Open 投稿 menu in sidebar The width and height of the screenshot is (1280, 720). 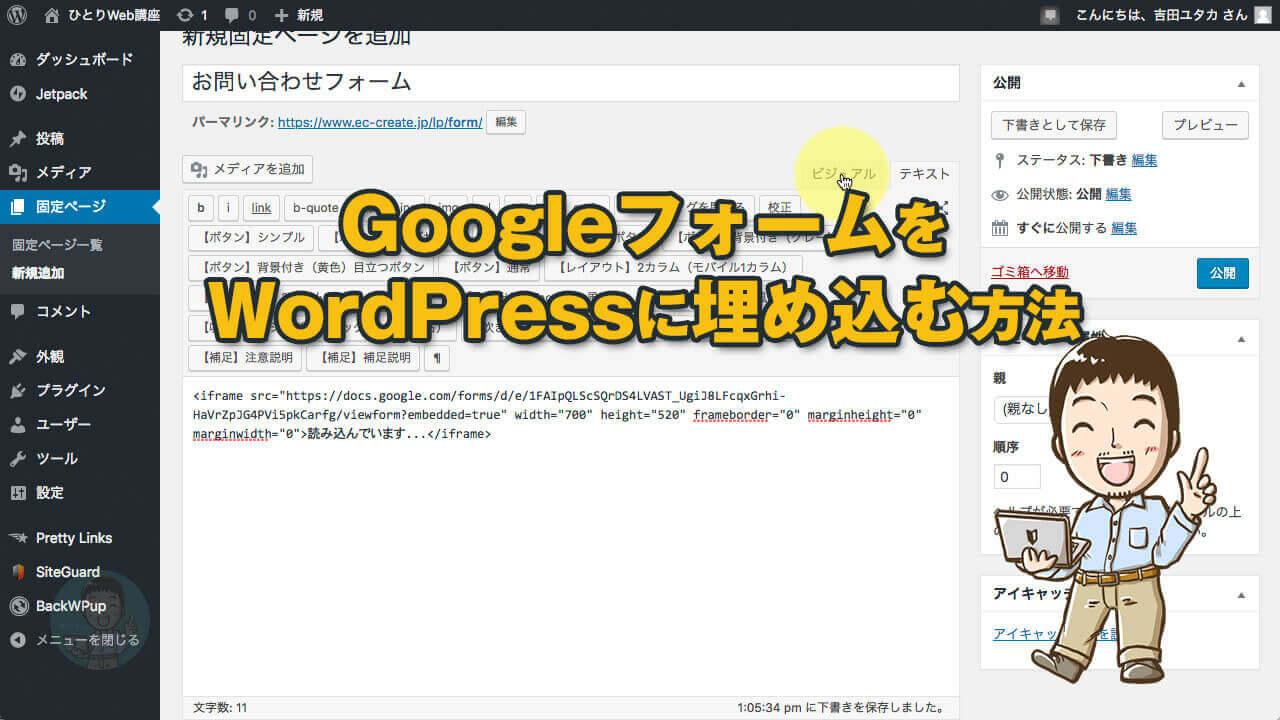[80, 138]
